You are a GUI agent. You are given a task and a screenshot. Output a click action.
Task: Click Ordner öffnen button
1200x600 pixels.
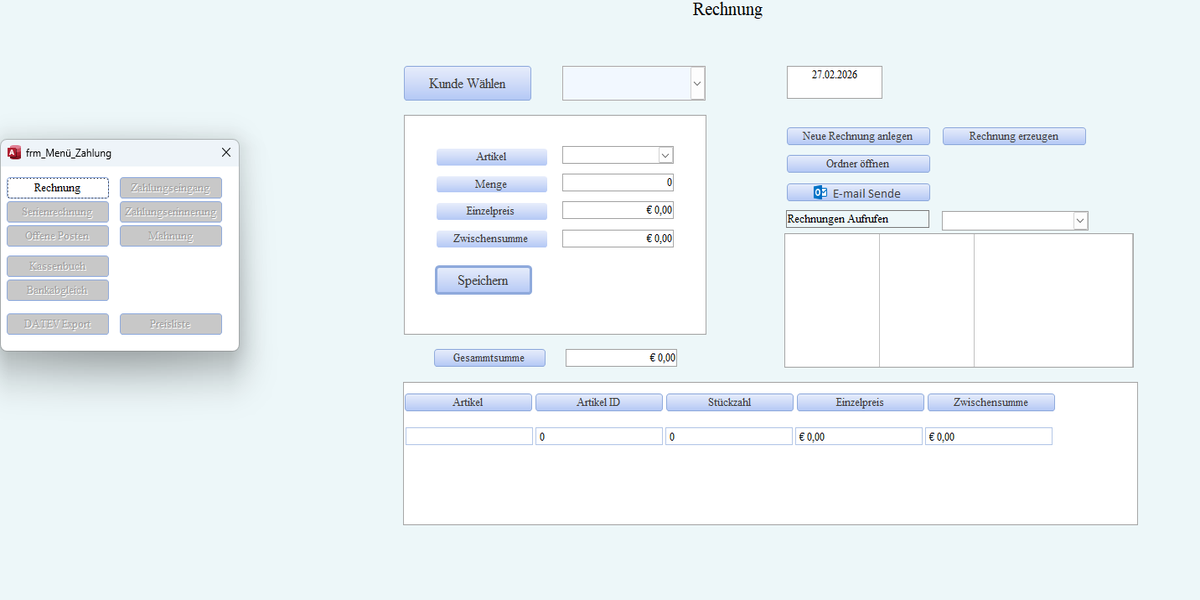(858, 164)
